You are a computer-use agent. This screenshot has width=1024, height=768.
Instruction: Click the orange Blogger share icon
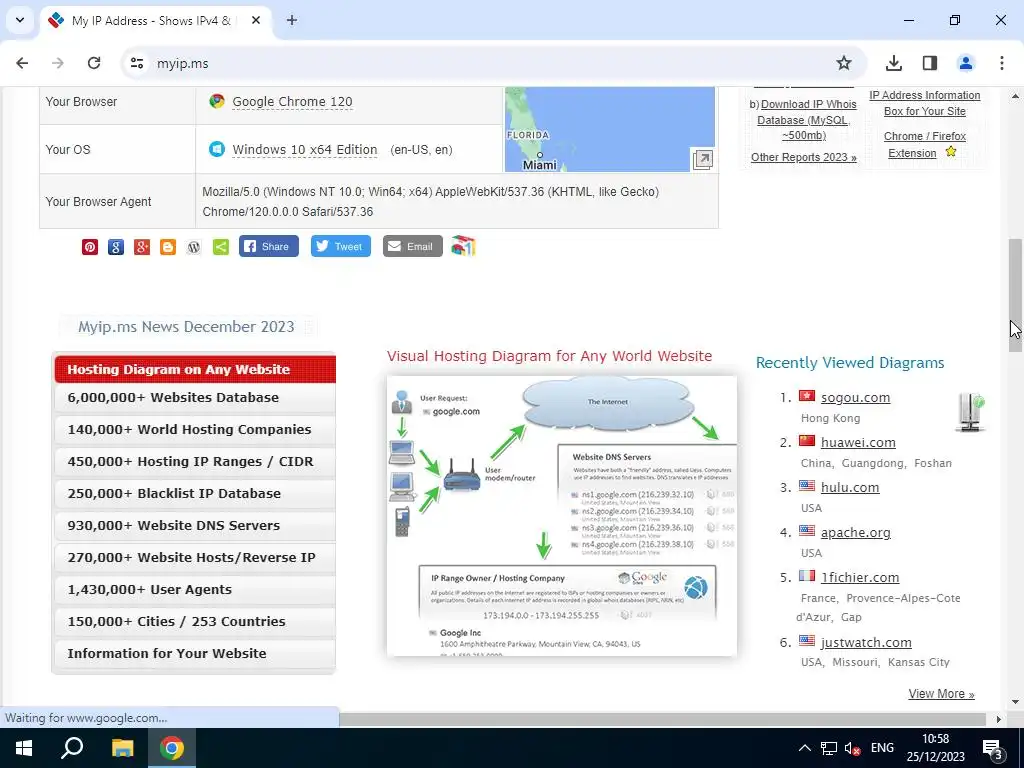[168, 247]
